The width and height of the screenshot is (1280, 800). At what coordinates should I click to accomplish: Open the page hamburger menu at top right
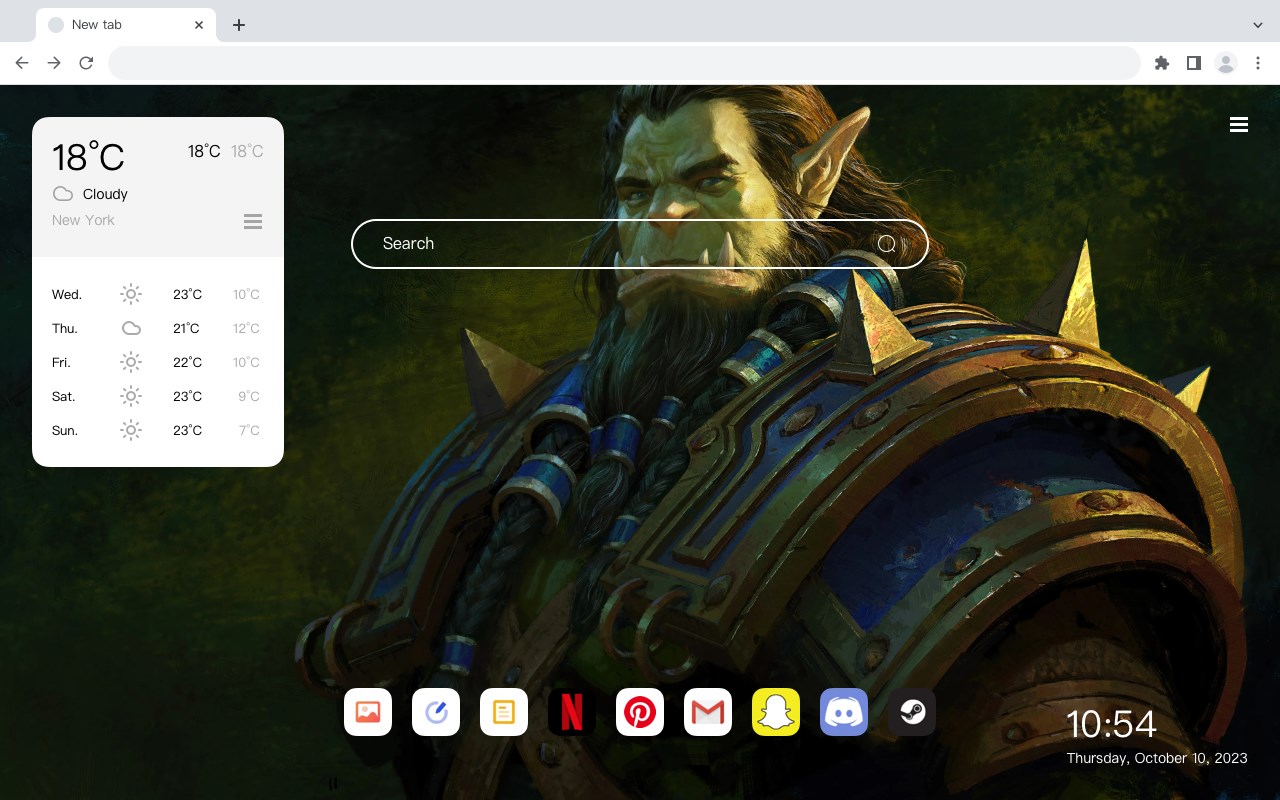(x=1239, y=125)
